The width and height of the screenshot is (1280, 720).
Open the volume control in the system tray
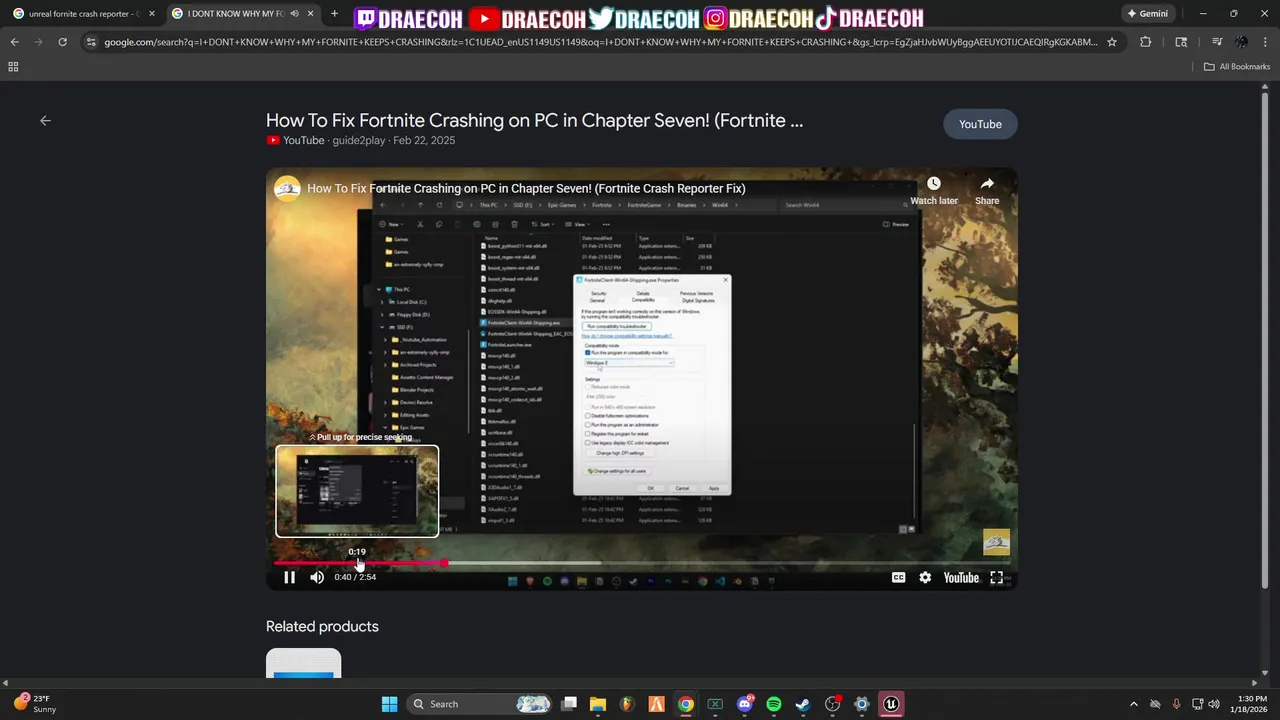click(1214, 704)
